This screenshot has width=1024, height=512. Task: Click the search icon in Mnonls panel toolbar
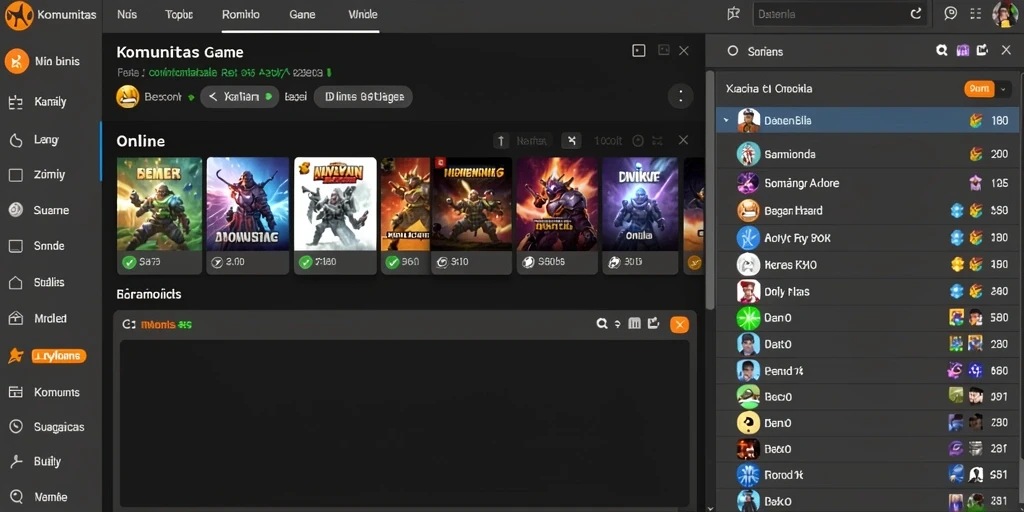(x=602, y=323)
